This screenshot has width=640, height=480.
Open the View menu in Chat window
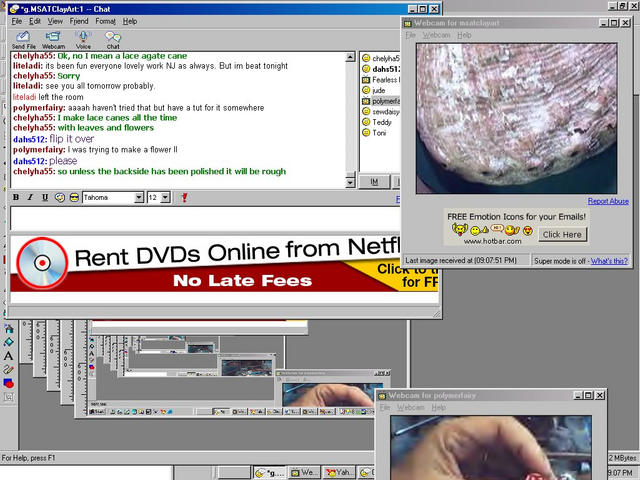[x=55, y=21]
